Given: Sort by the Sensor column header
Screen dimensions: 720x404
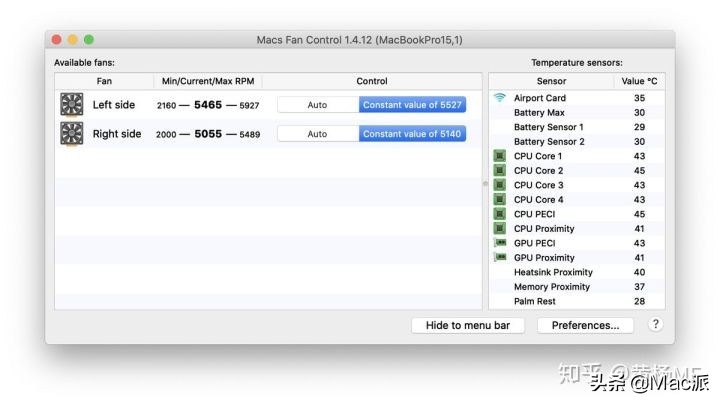Looking at the screenshot, I should pyautogui.click(x=551, y=81).
